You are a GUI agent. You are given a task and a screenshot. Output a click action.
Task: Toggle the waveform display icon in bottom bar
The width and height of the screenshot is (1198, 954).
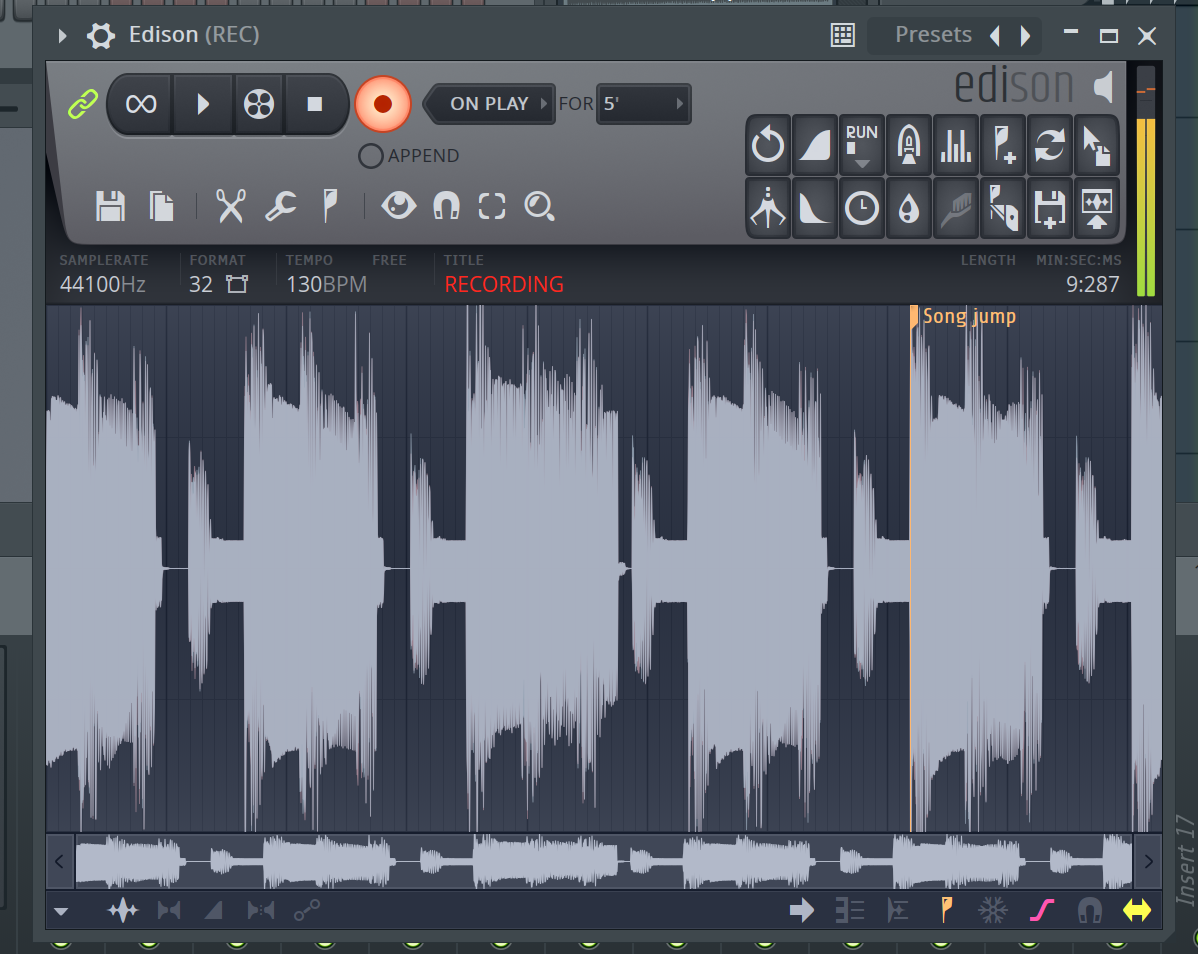(123, 910)
